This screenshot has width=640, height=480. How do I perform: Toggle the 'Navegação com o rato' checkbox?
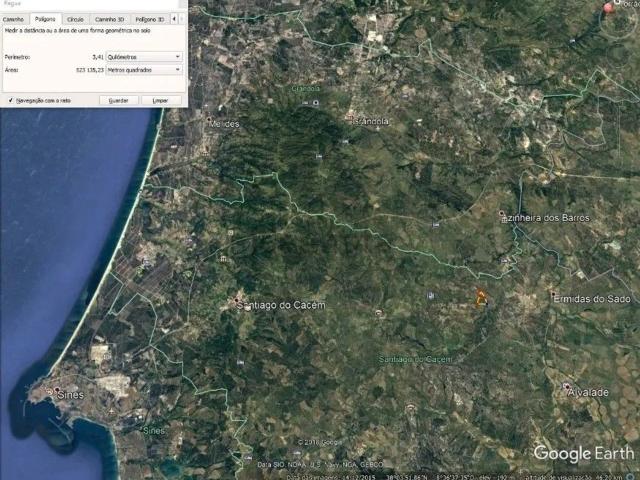click(10, 100)
